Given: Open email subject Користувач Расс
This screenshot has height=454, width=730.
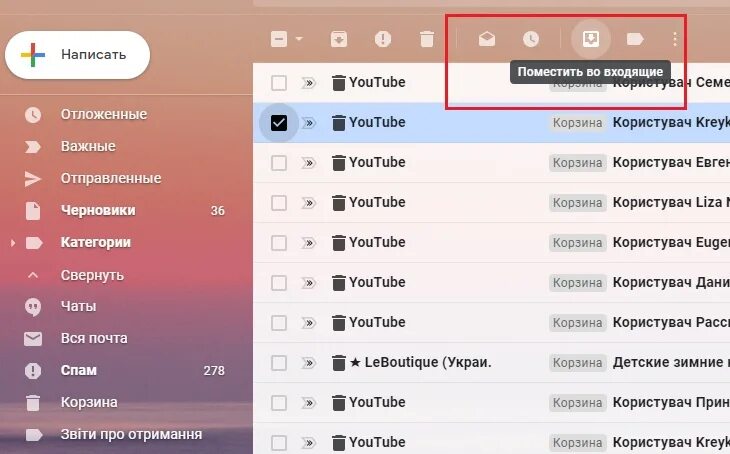Looking at the screenshot, I should 671,323.
